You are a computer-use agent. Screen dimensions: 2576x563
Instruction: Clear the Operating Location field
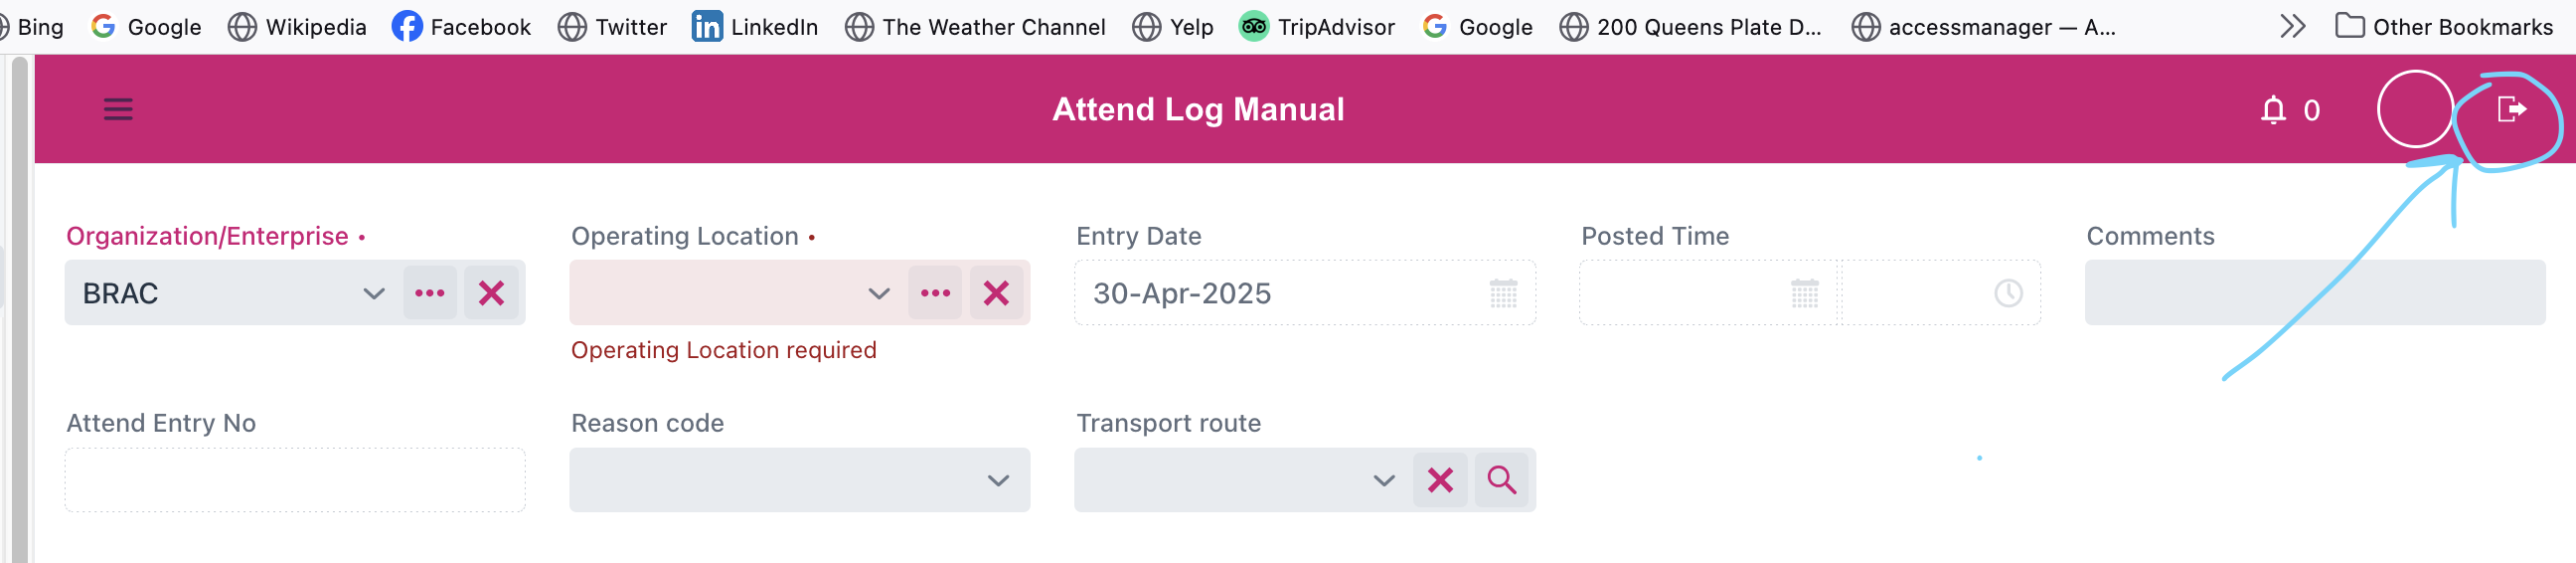point(996,293)
